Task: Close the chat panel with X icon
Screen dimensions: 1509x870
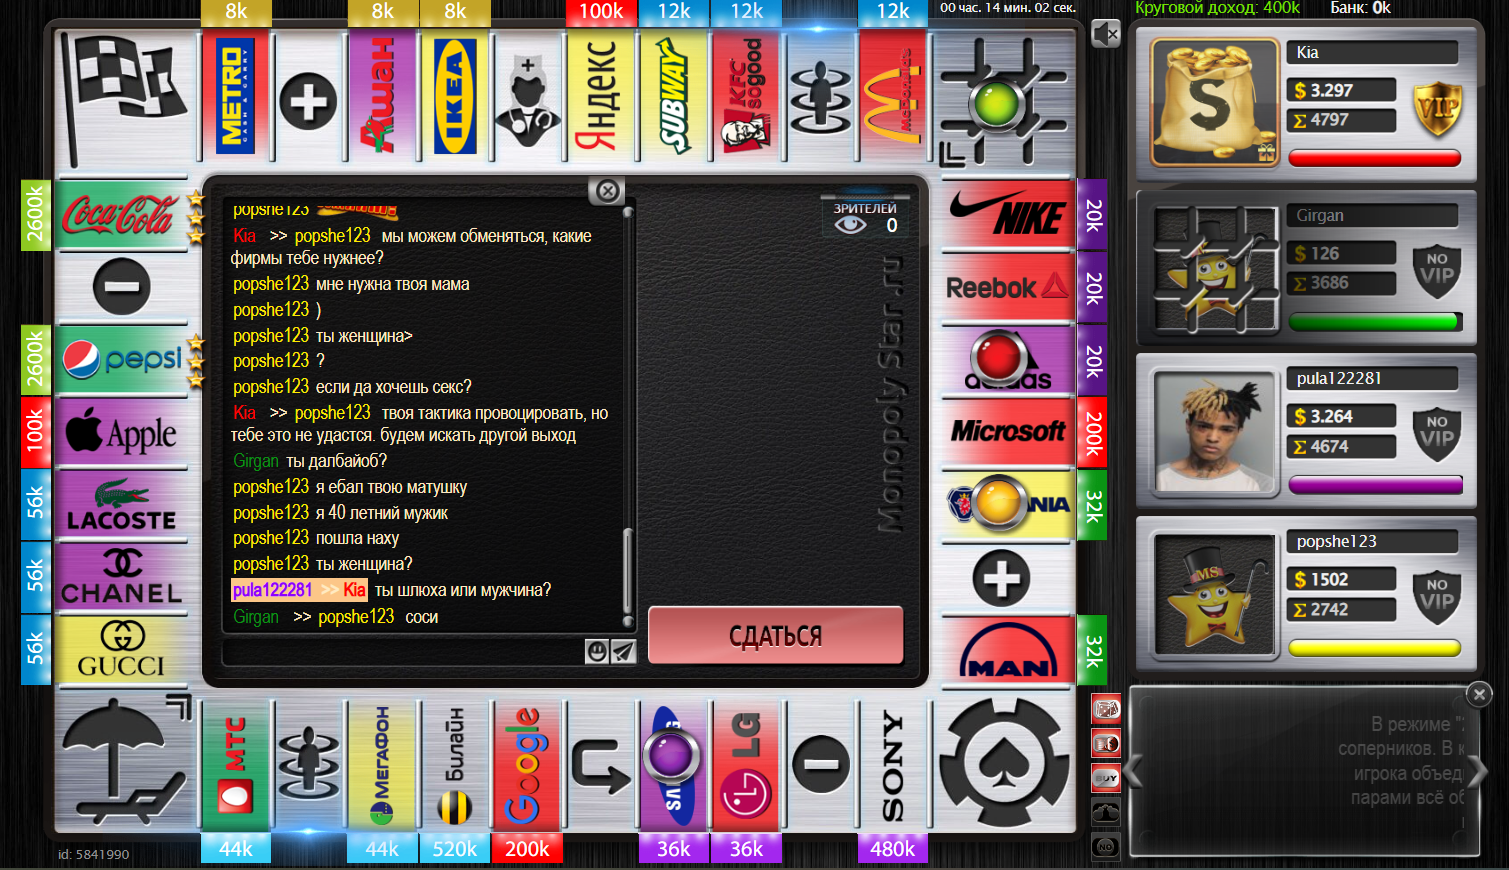Action: click(607, 191)
